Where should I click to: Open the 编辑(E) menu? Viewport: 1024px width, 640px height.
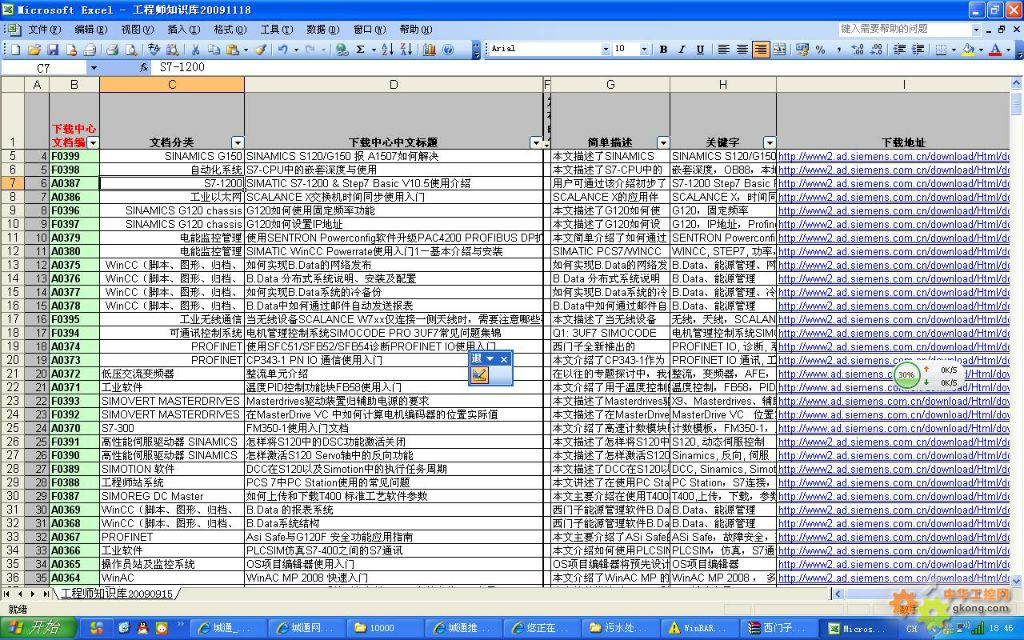click(91, 29)
